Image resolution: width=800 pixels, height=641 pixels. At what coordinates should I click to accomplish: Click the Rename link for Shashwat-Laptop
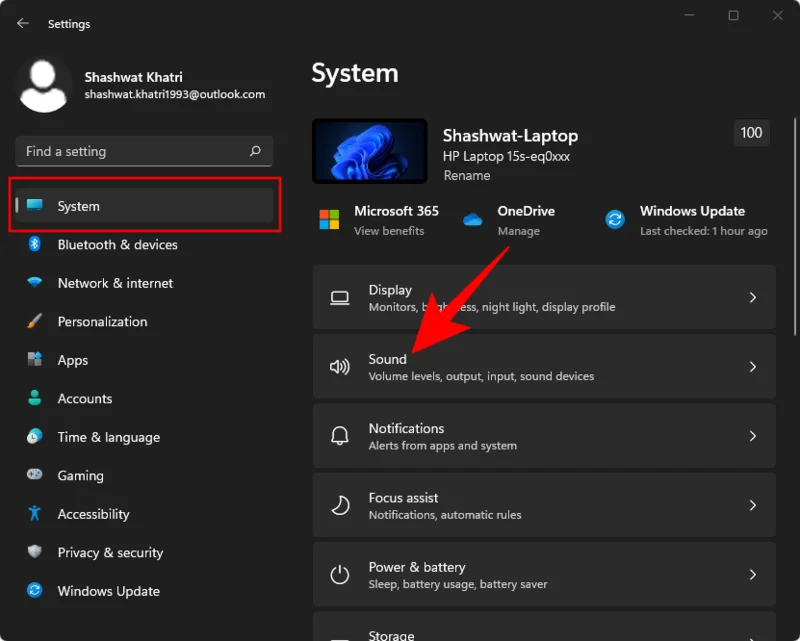[467, 175]
